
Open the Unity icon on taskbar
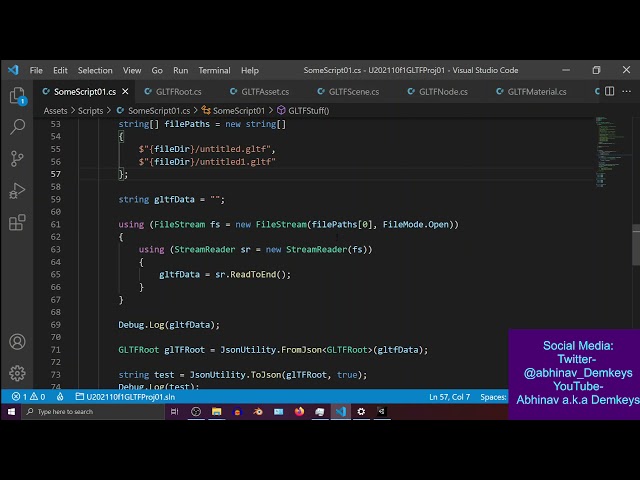coord(382,412)
